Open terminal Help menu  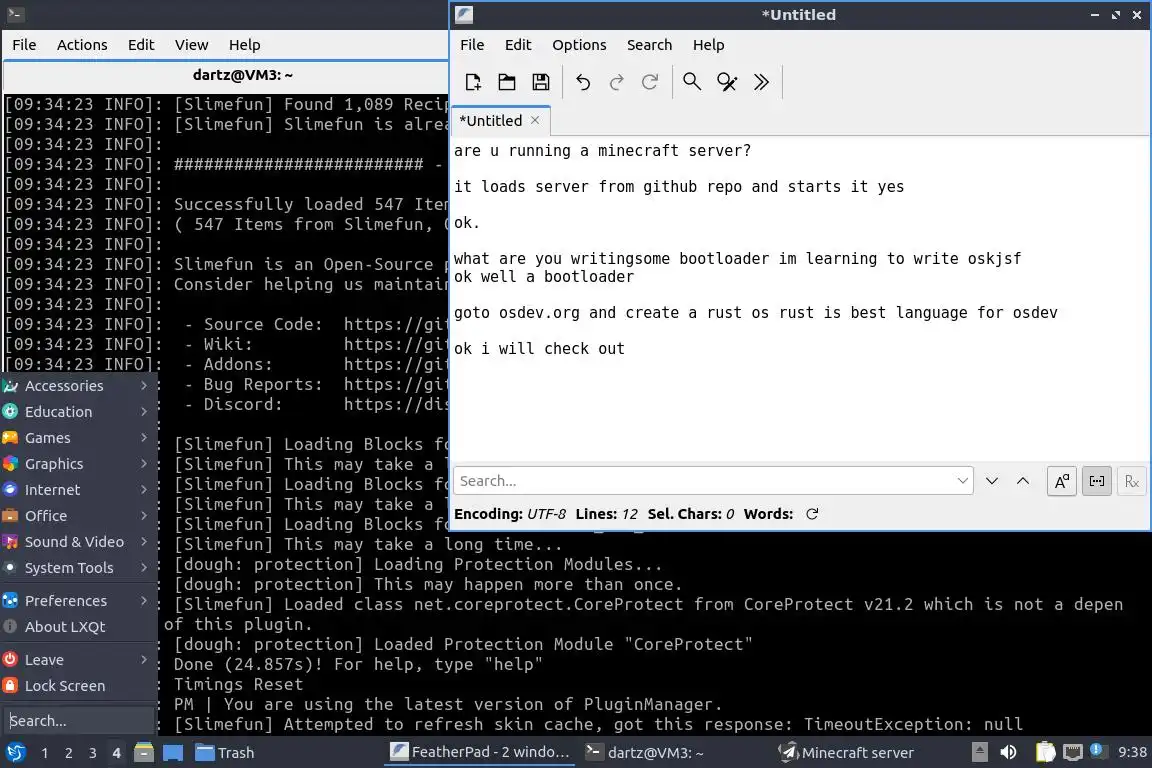pyautogui.click(x=244, y=45)
